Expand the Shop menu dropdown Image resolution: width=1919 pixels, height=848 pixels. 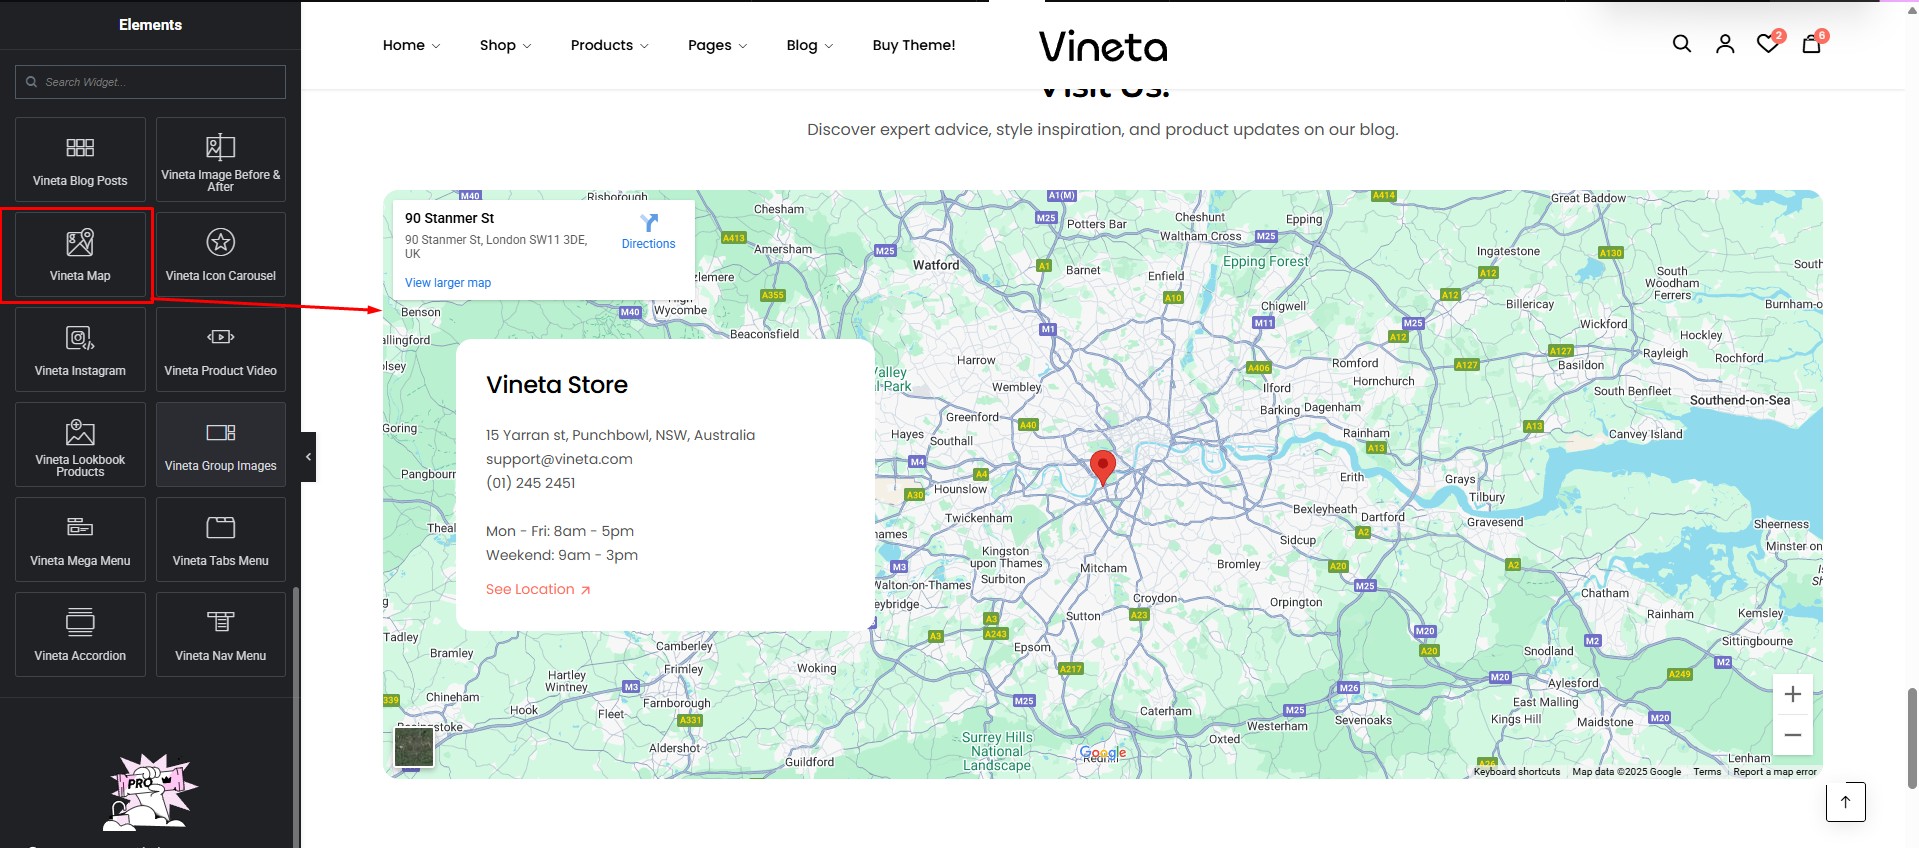click(505, 45)
